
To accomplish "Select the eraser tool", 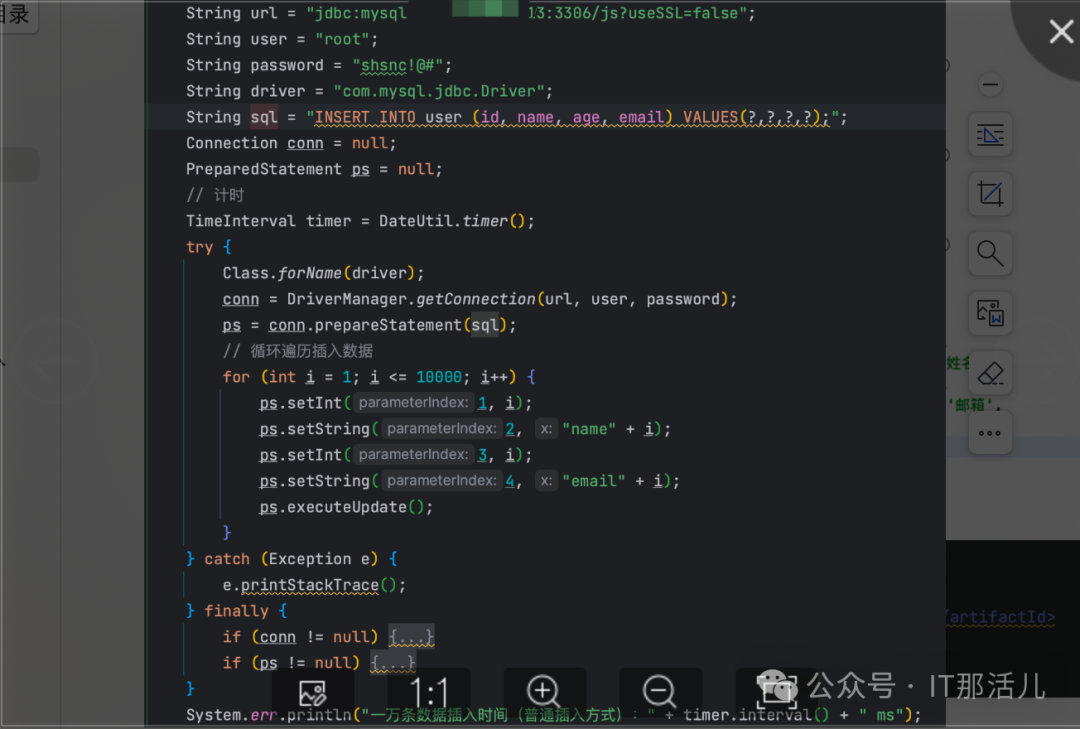I will [990, 373].
